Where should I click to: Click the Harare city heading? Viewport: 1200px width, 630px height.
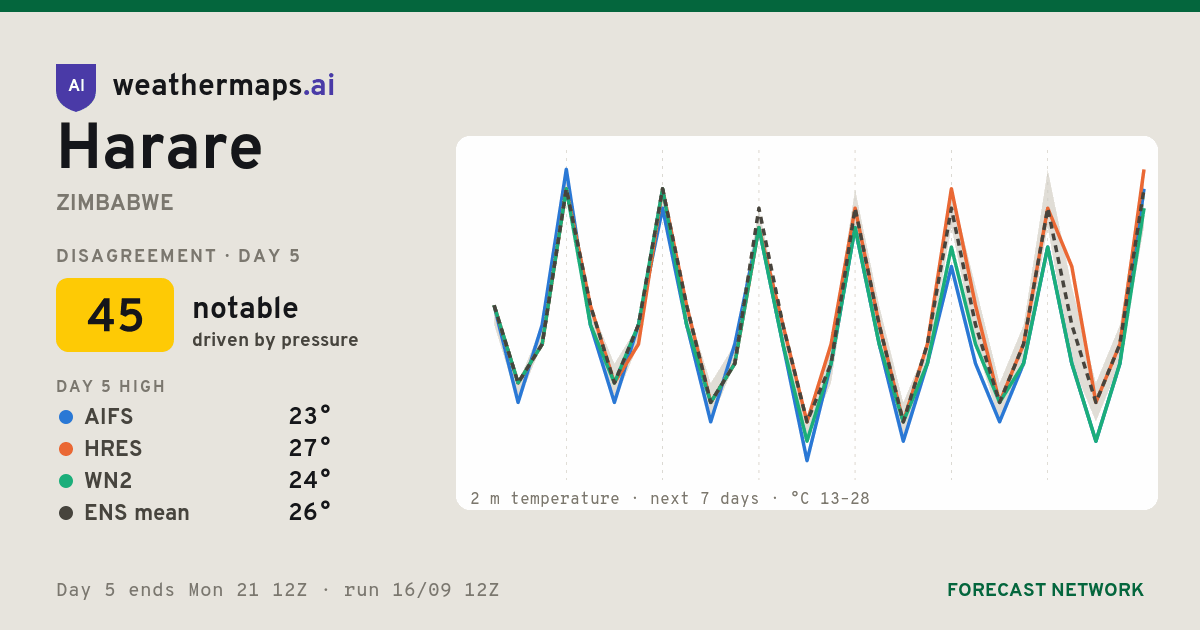coord(160,147)
